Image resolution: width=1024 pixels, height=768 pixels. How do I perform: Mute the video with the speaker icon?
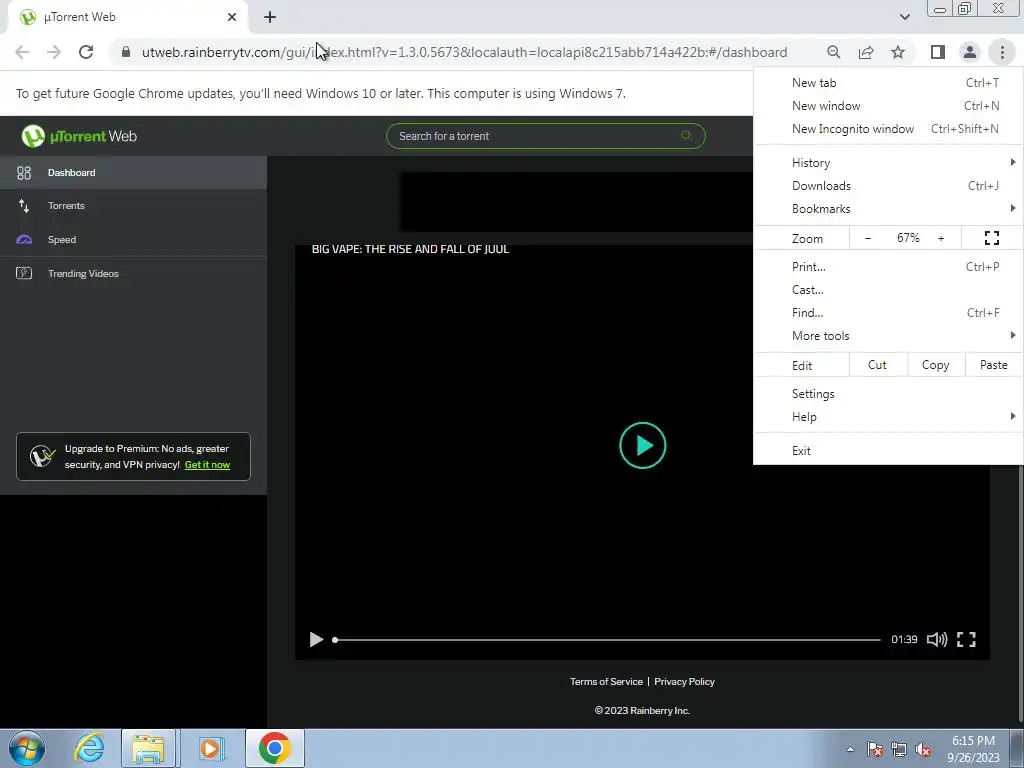936,639
